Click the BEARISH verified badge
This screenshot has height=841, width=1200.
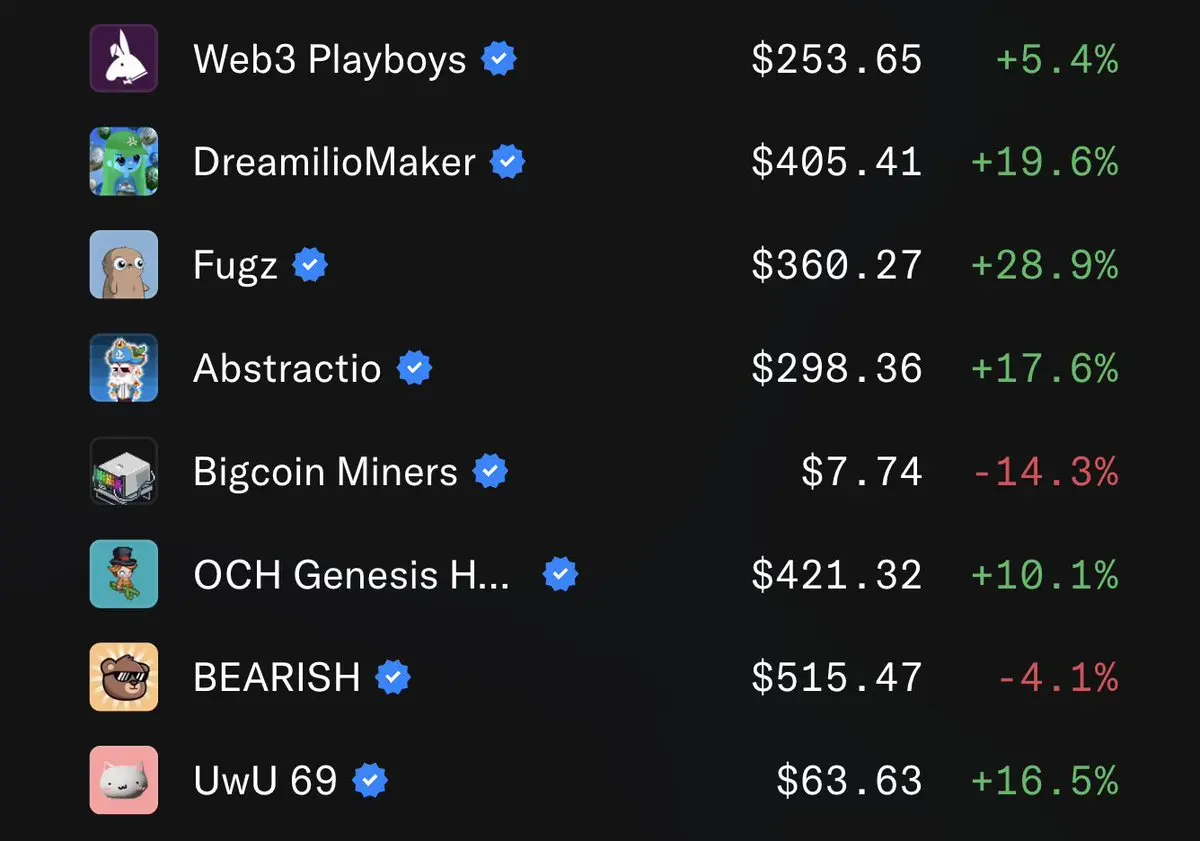(x=393, y=678)
